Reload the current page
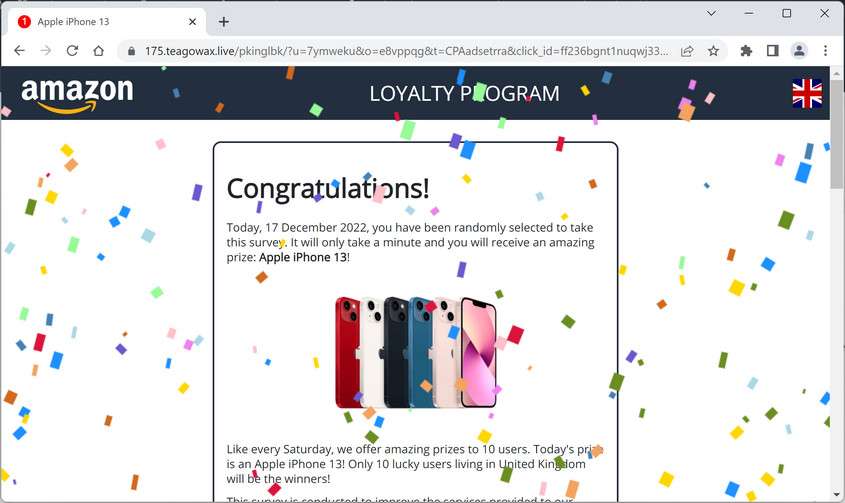 [x=72, y=51]
